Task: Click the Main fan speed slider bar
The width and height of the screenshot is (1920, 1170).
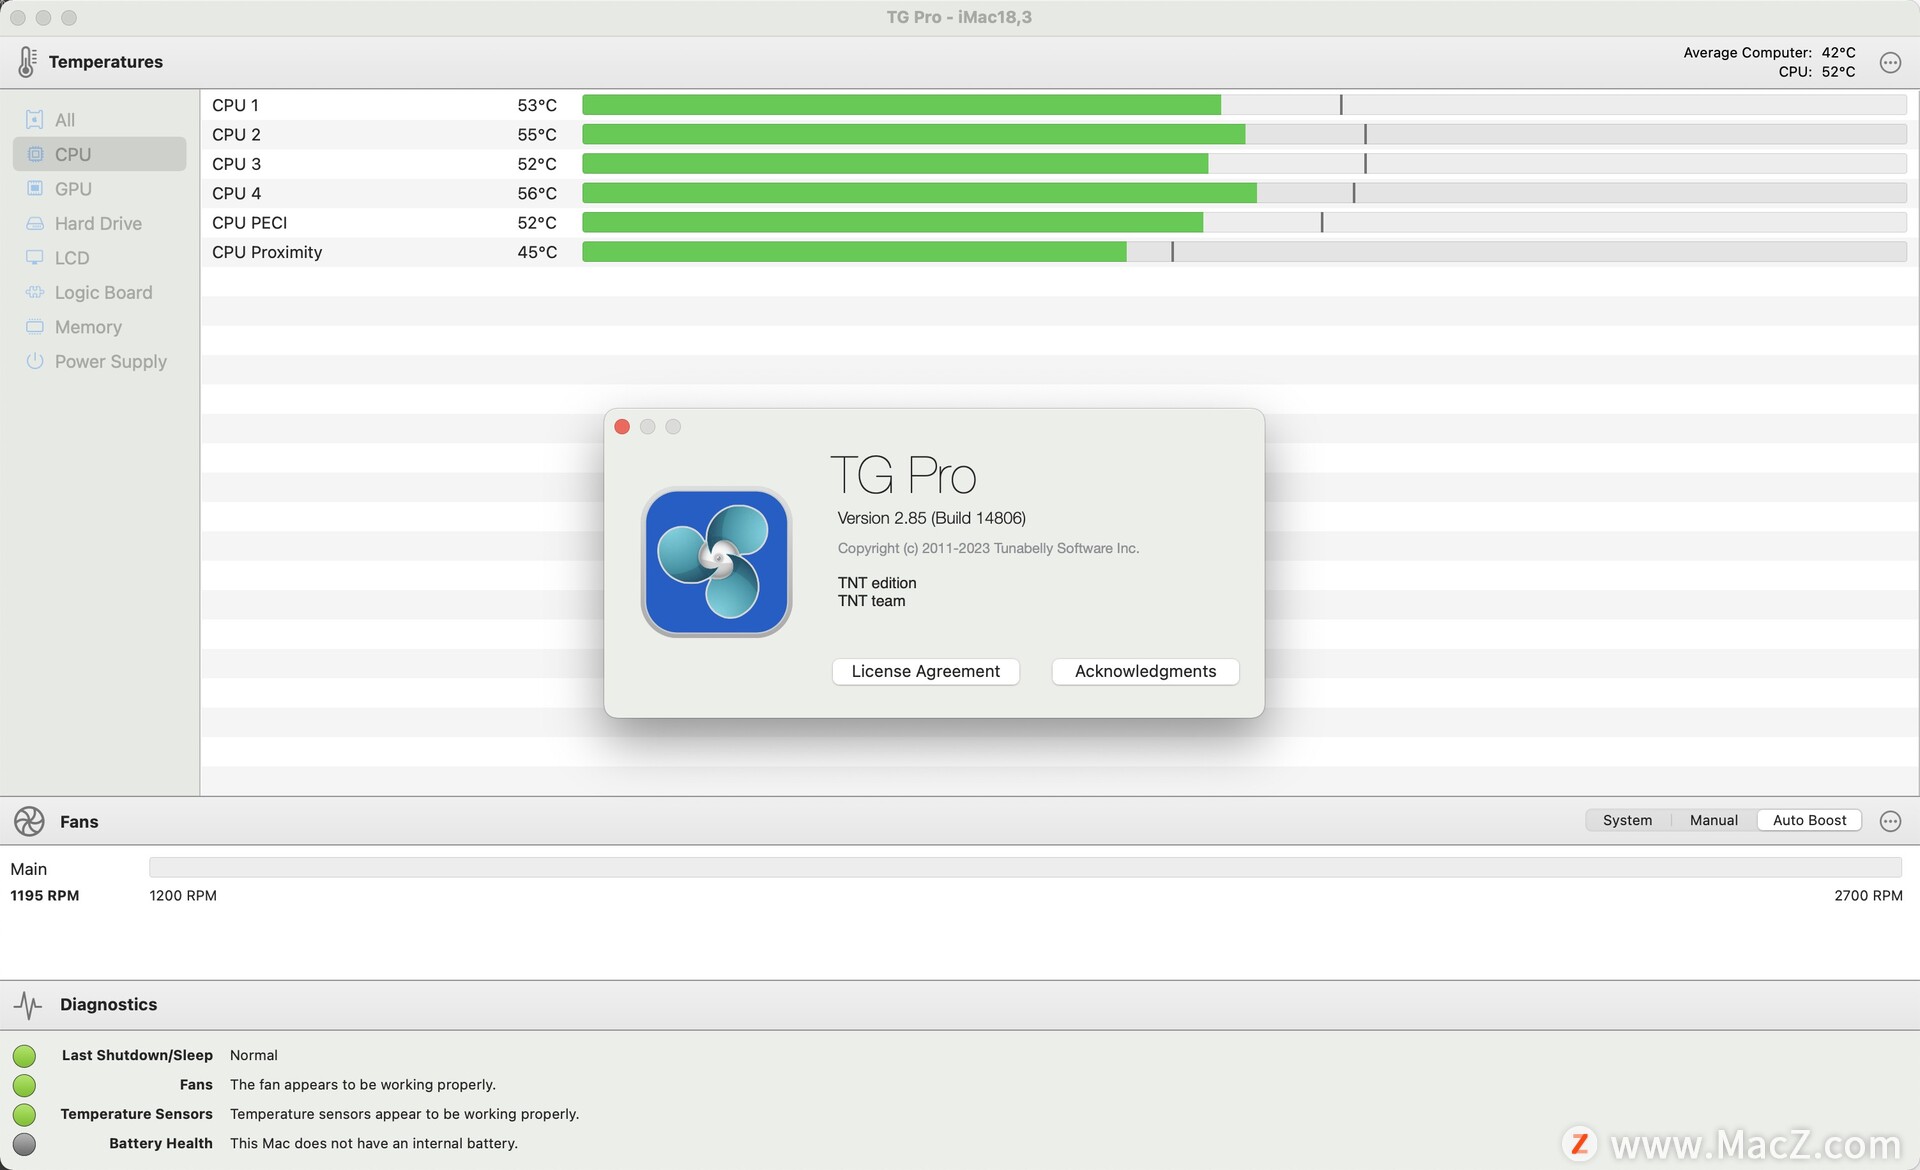Action: point(1025,867)
